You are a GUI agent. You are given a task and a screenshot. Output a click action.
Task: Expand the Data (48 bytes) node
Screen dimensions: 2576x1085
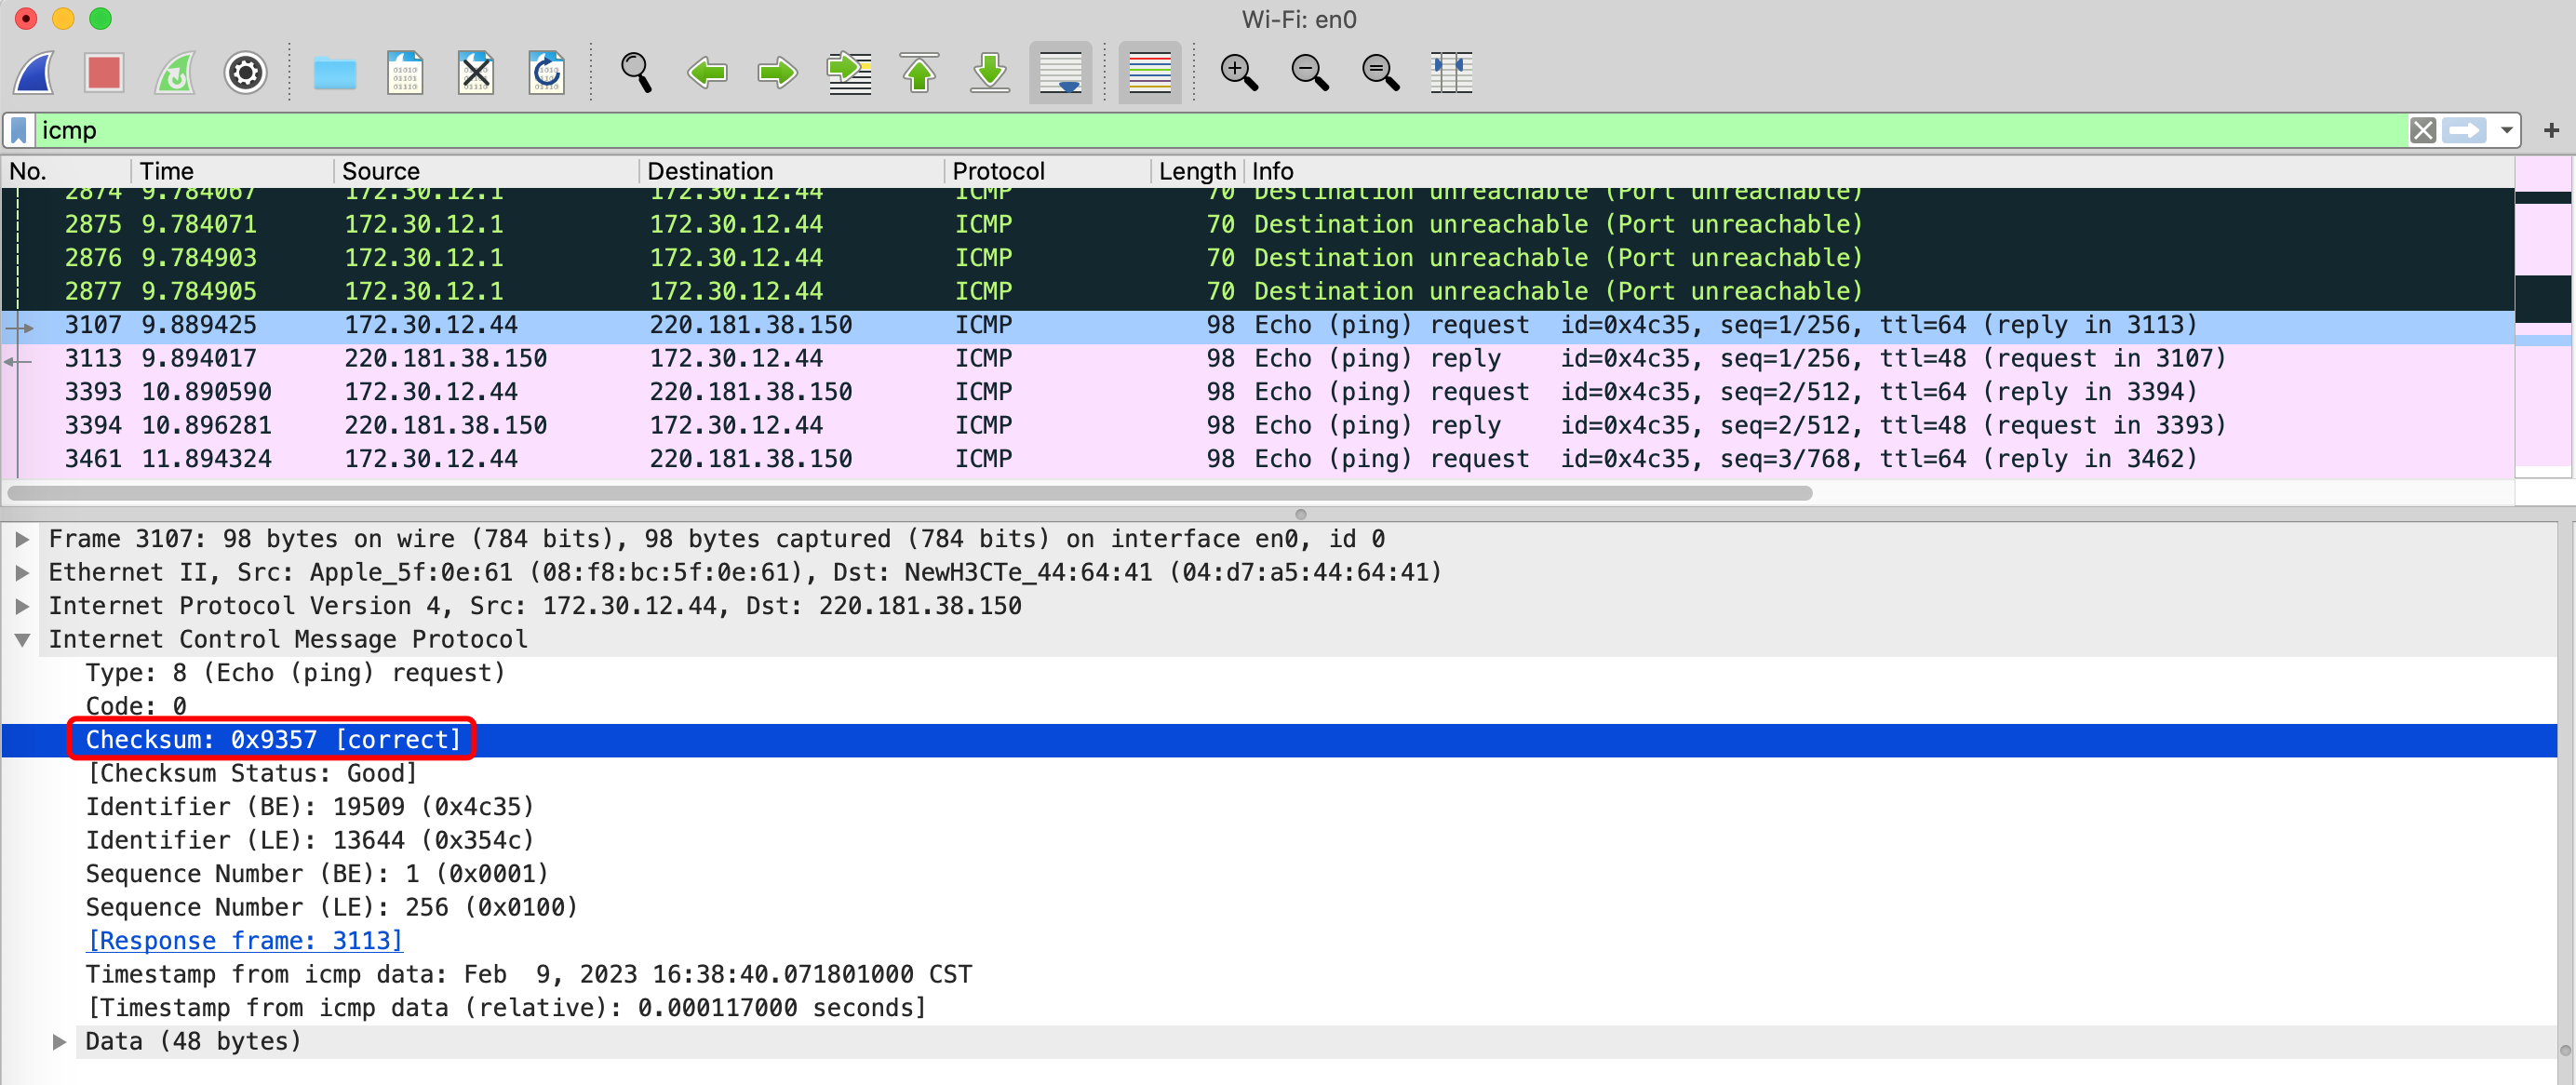pos(59,1042)
